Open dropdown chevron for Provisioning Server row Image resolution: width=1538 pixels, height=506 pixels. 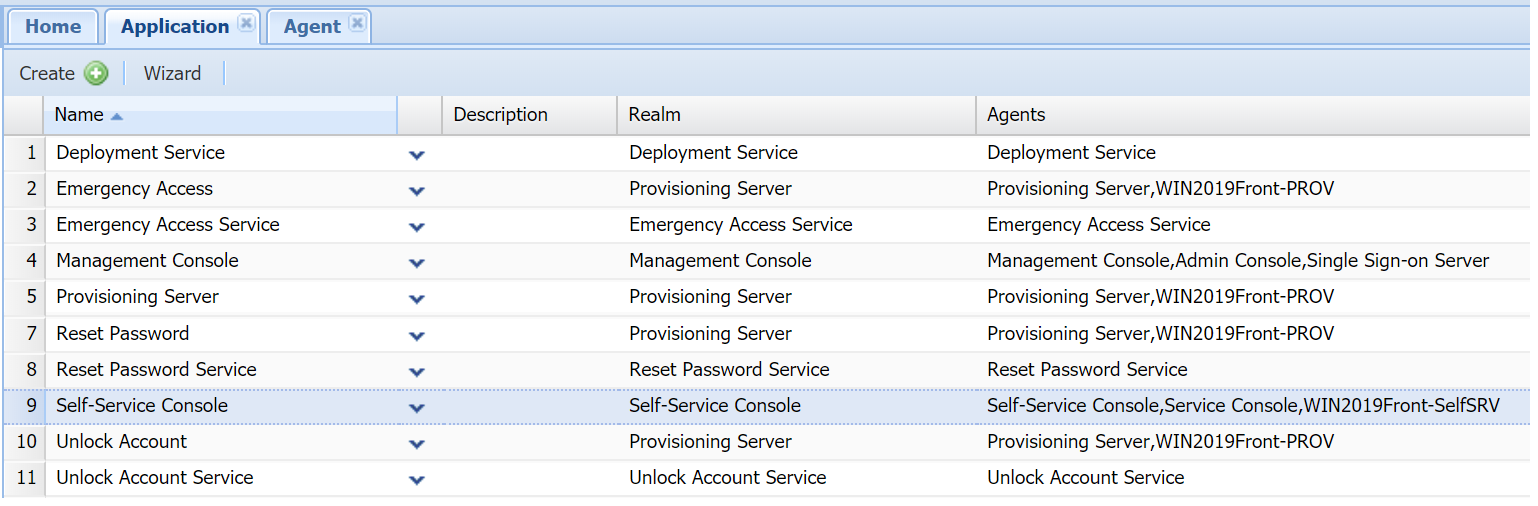(x=417, y=299)
